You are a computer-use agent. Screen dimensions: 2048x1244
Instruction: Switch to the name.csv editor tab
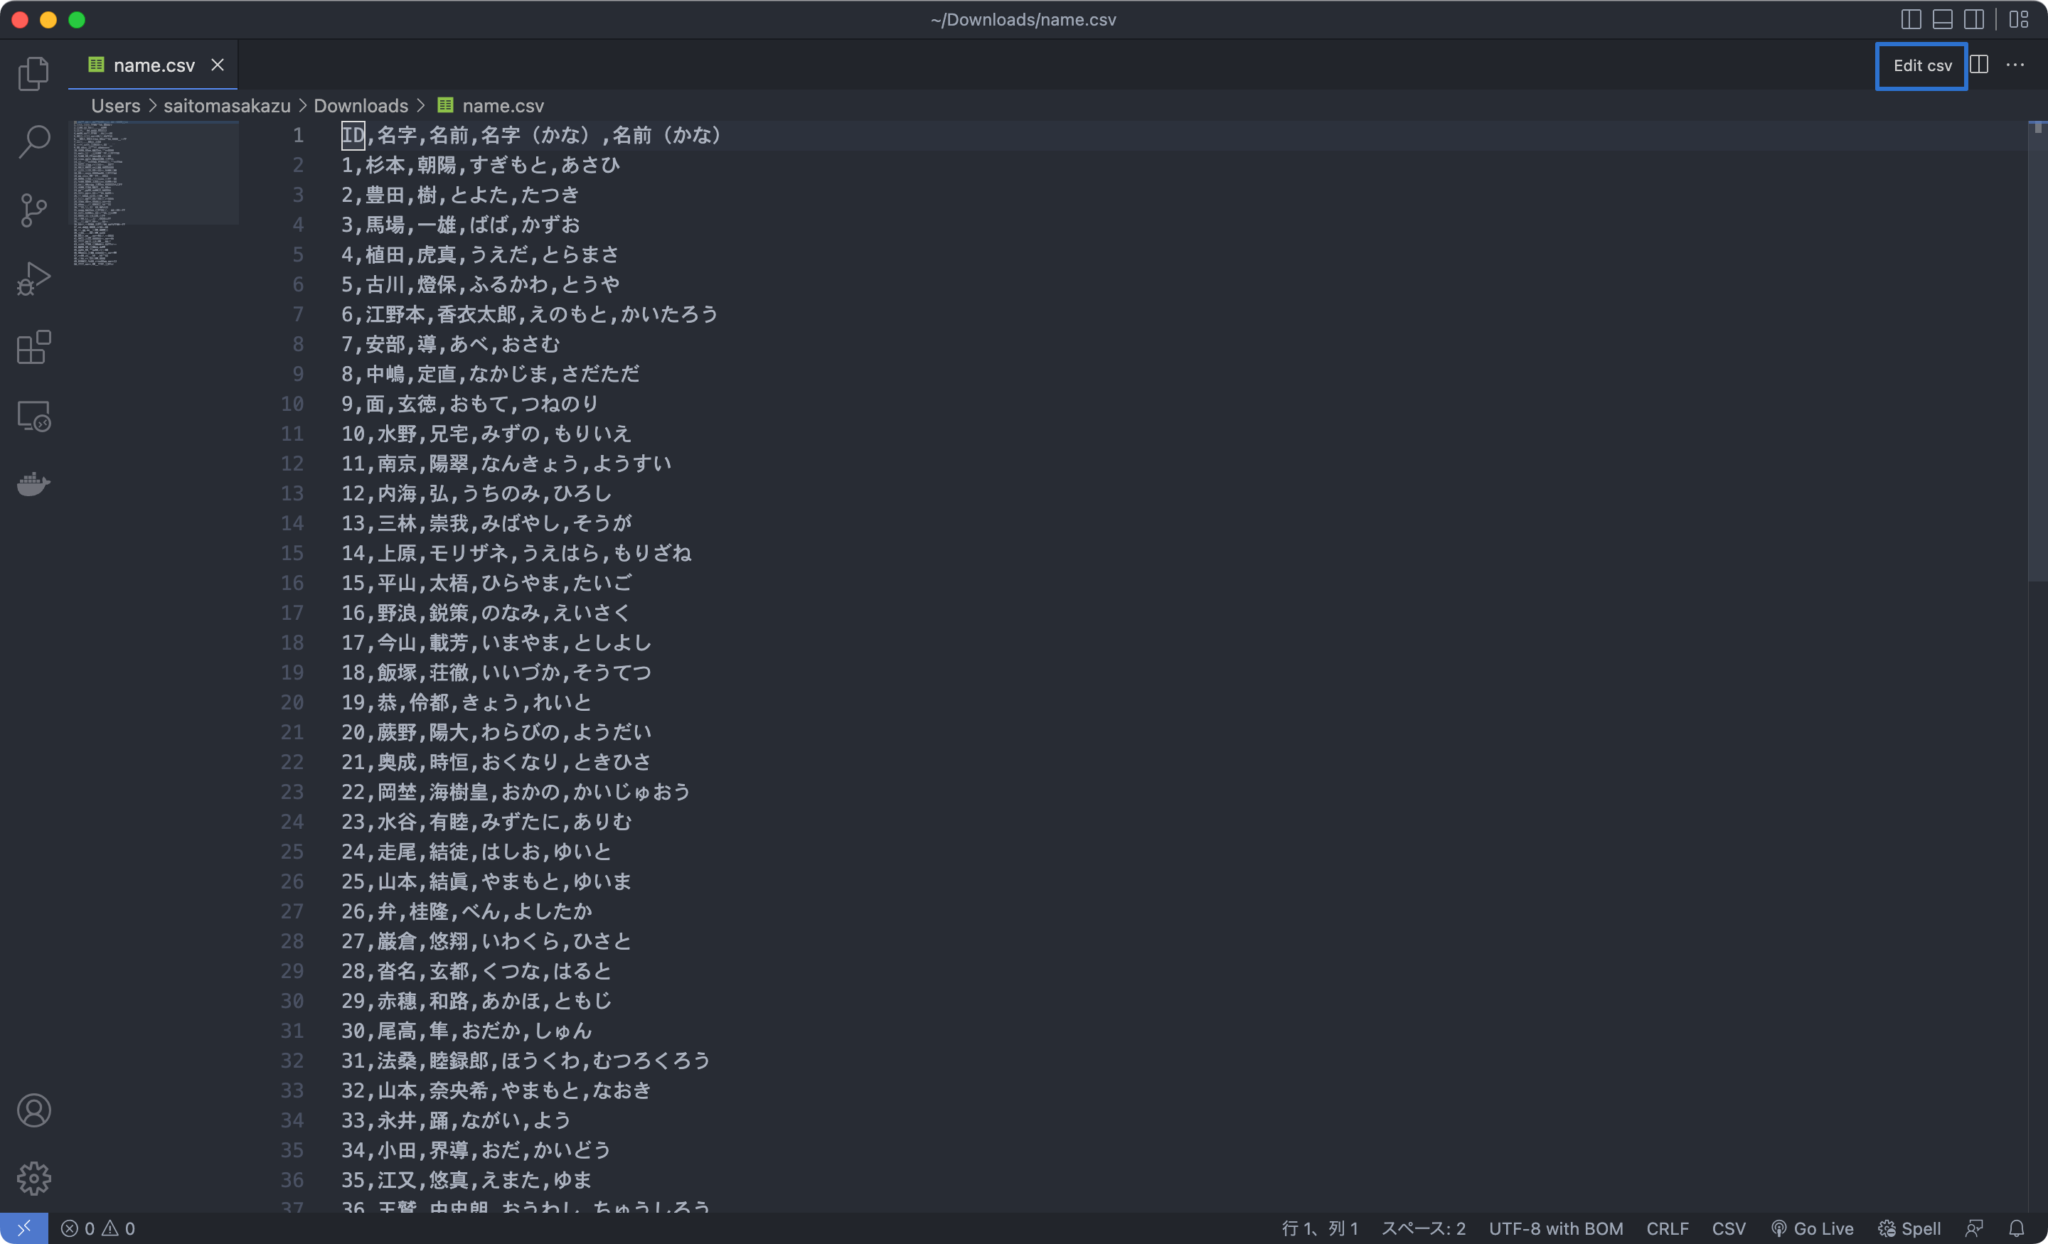click(152, 64)
